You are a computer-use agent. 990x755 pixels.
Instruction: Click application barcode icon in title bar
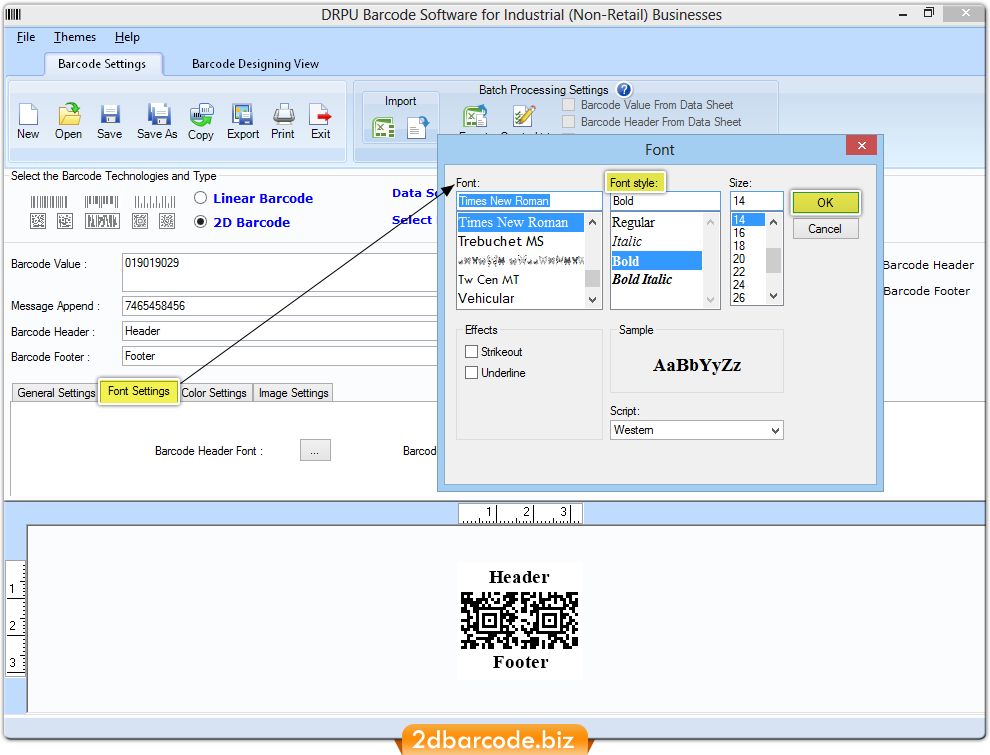click(x=13, y=14)
